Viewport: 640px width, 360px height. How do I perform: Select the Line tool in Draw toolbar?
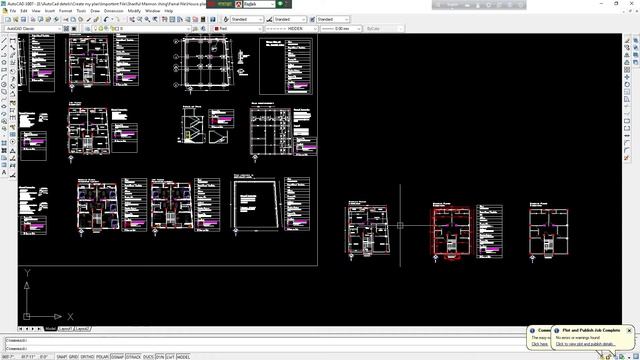tap(4, 40)
